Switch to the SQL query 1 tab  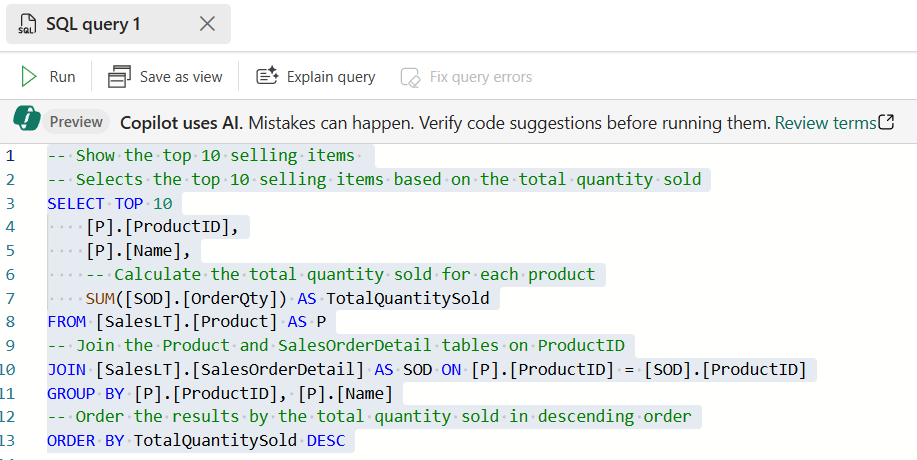click(x=93, y=24)
